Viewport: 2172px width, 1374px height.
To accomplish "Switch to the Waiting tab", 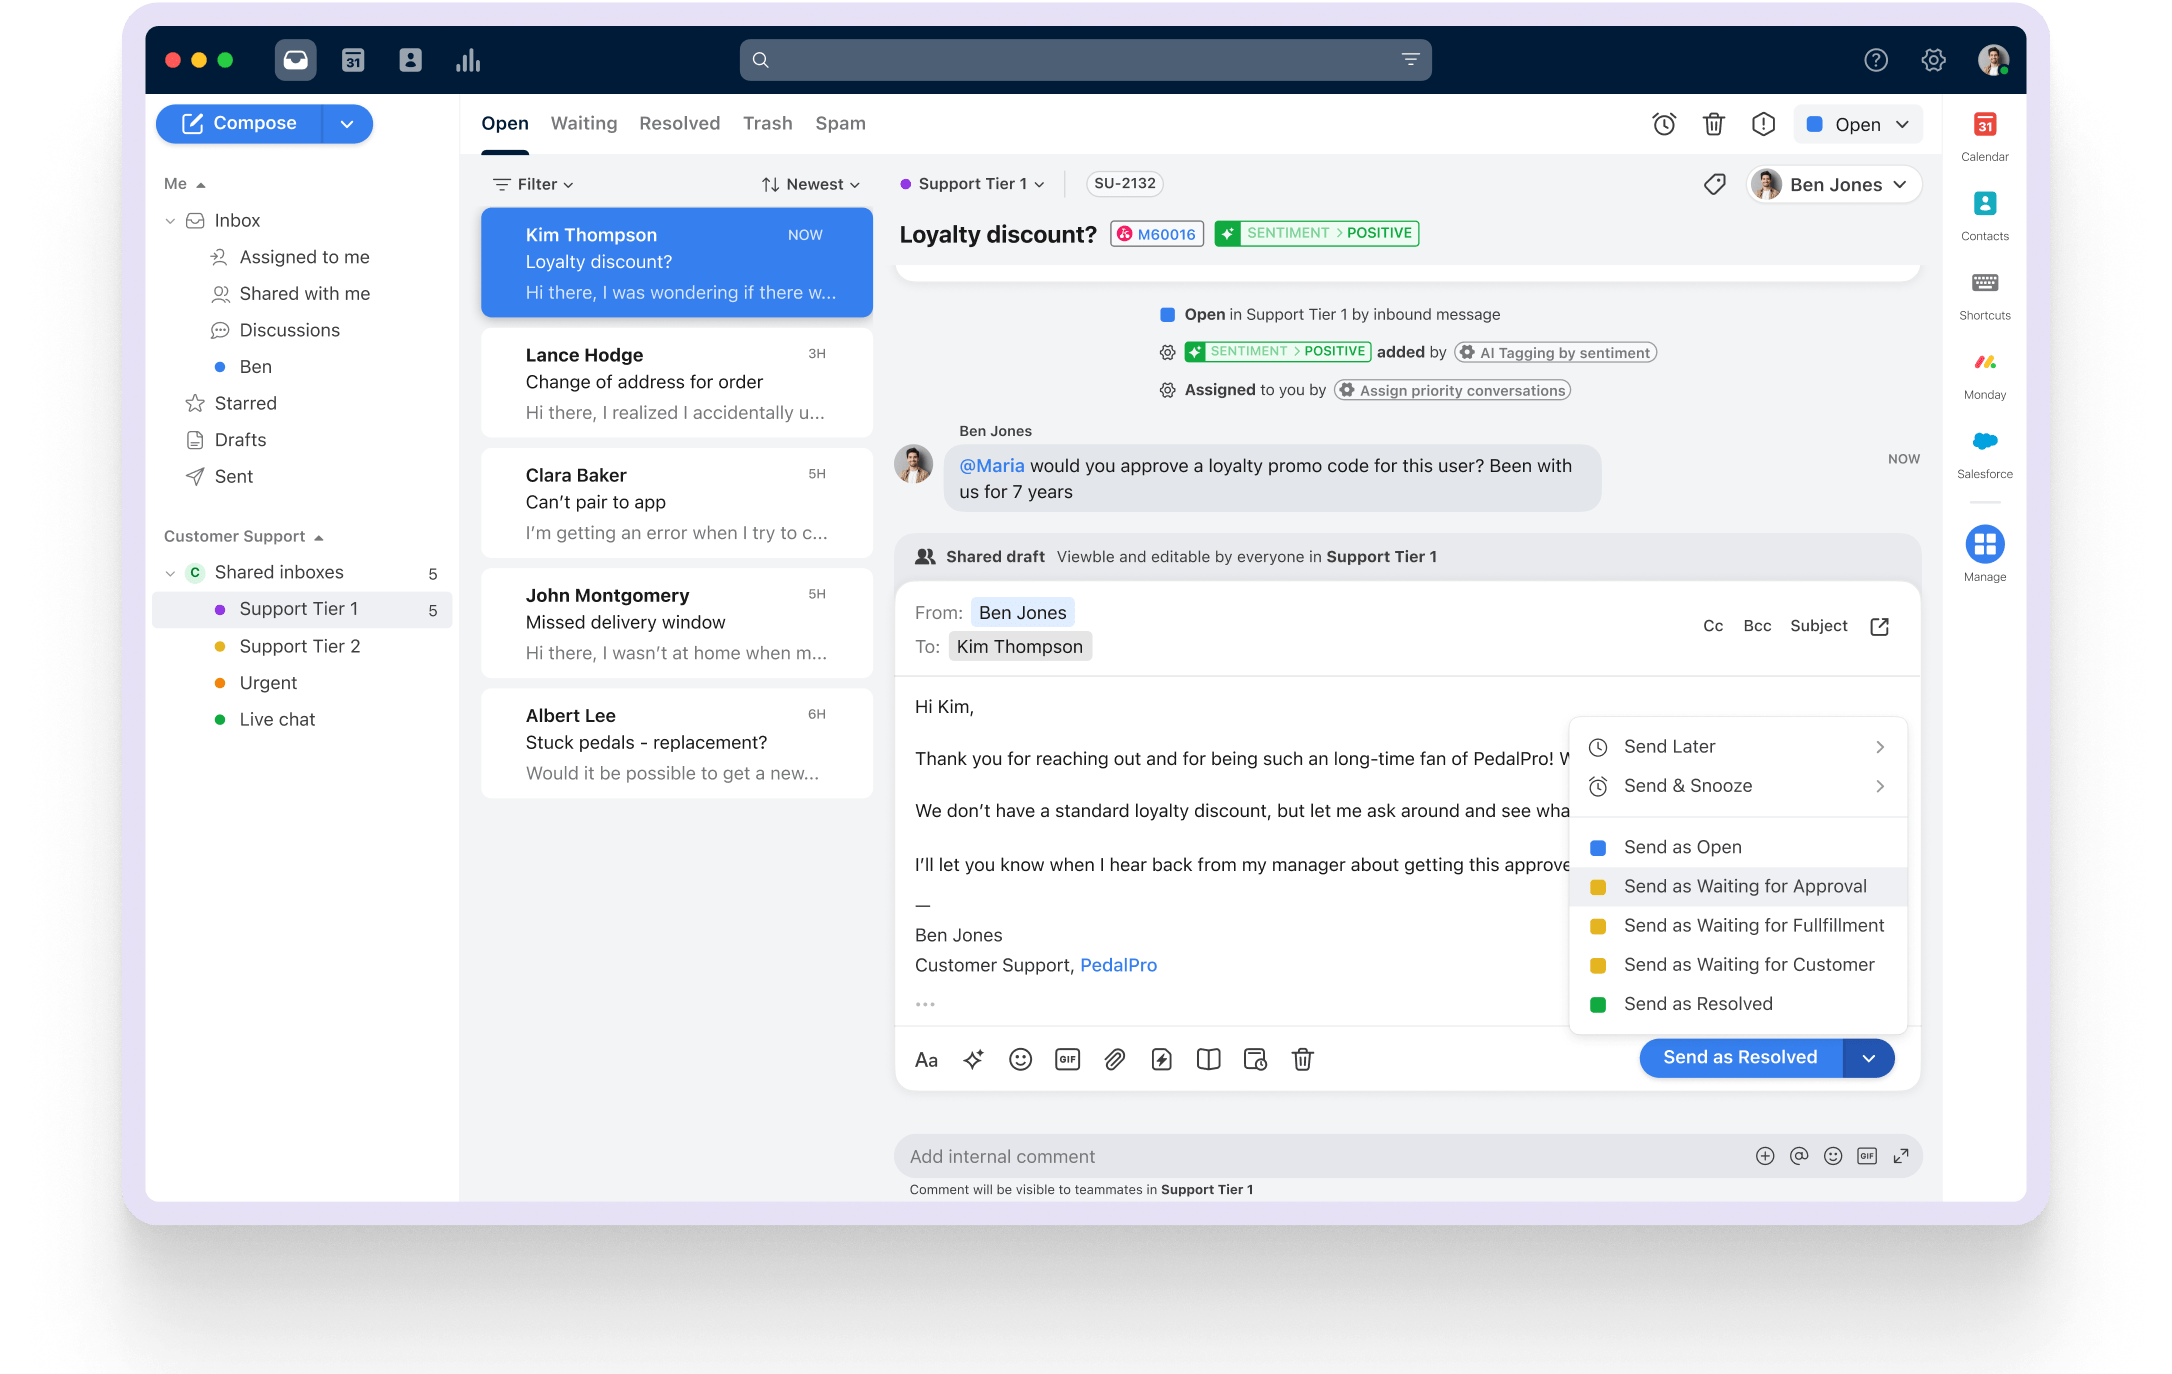I will coord(583,123).
